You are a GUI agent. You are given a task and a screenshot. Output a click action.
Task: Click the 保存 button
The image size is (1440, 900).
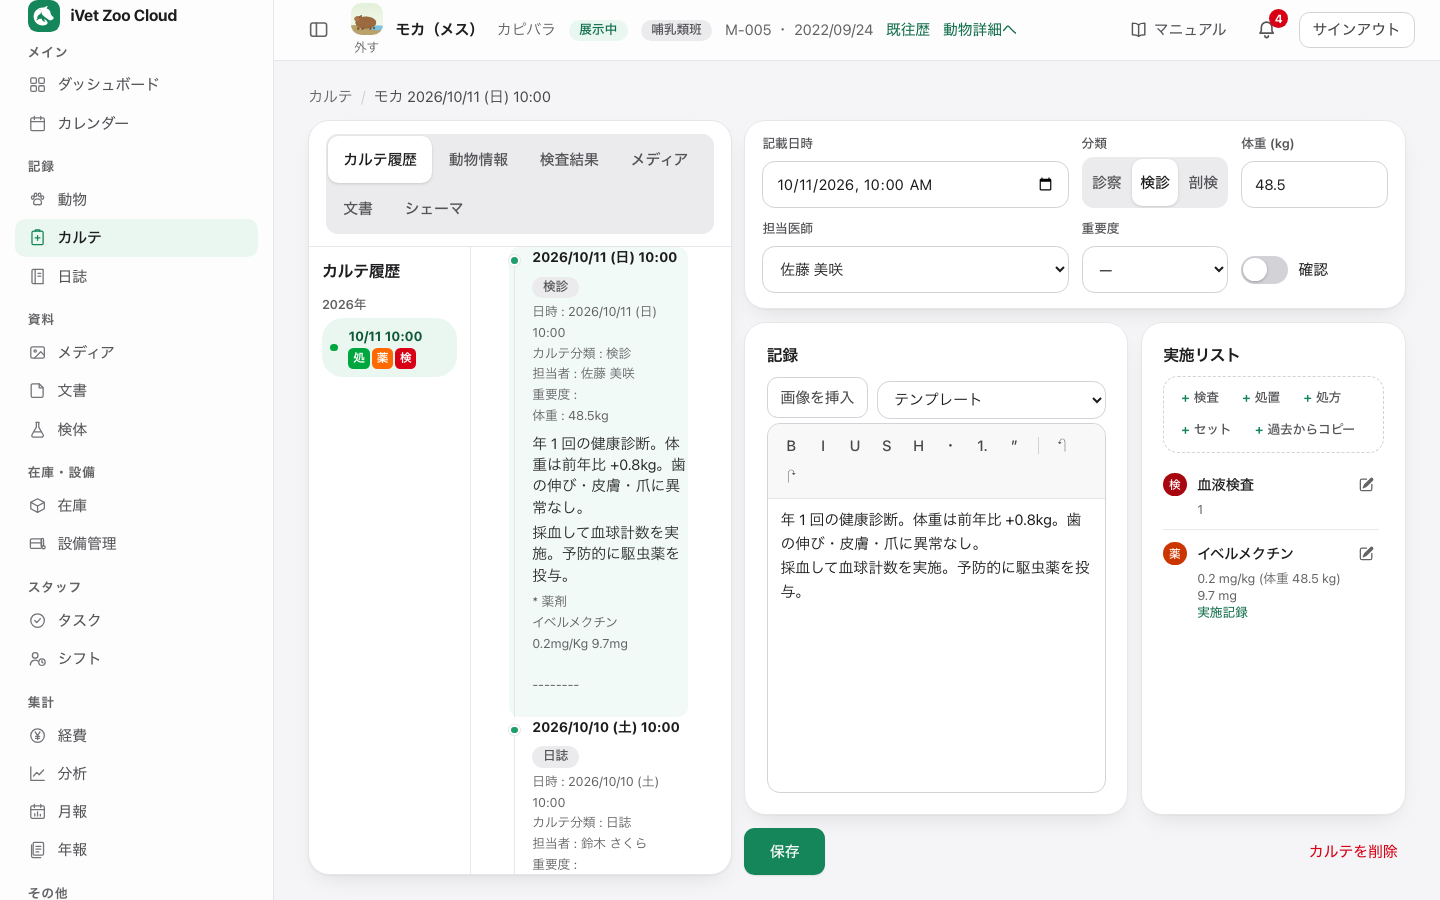(x=784, y=852)
